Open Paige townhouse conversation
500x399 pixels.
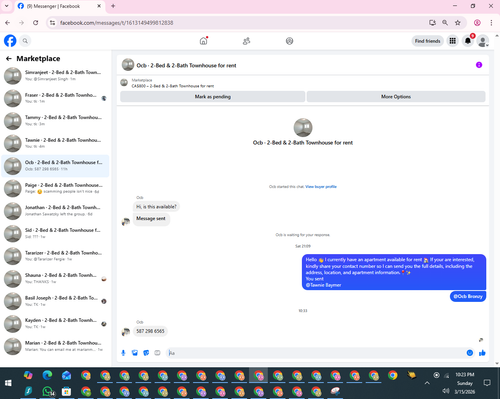pos(55,188)
